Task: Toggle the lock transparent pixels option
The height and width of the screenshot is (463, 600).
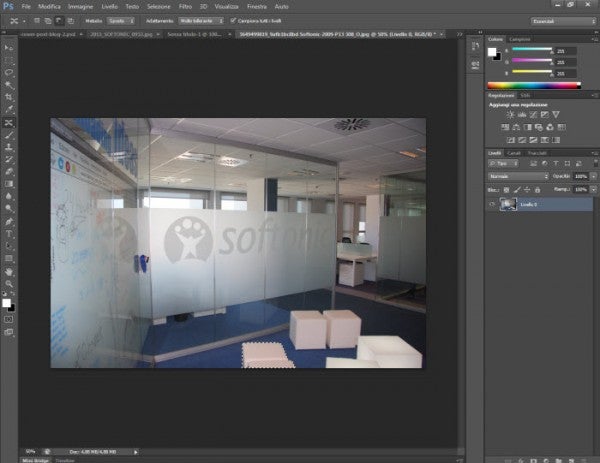Action: point(506,188)
